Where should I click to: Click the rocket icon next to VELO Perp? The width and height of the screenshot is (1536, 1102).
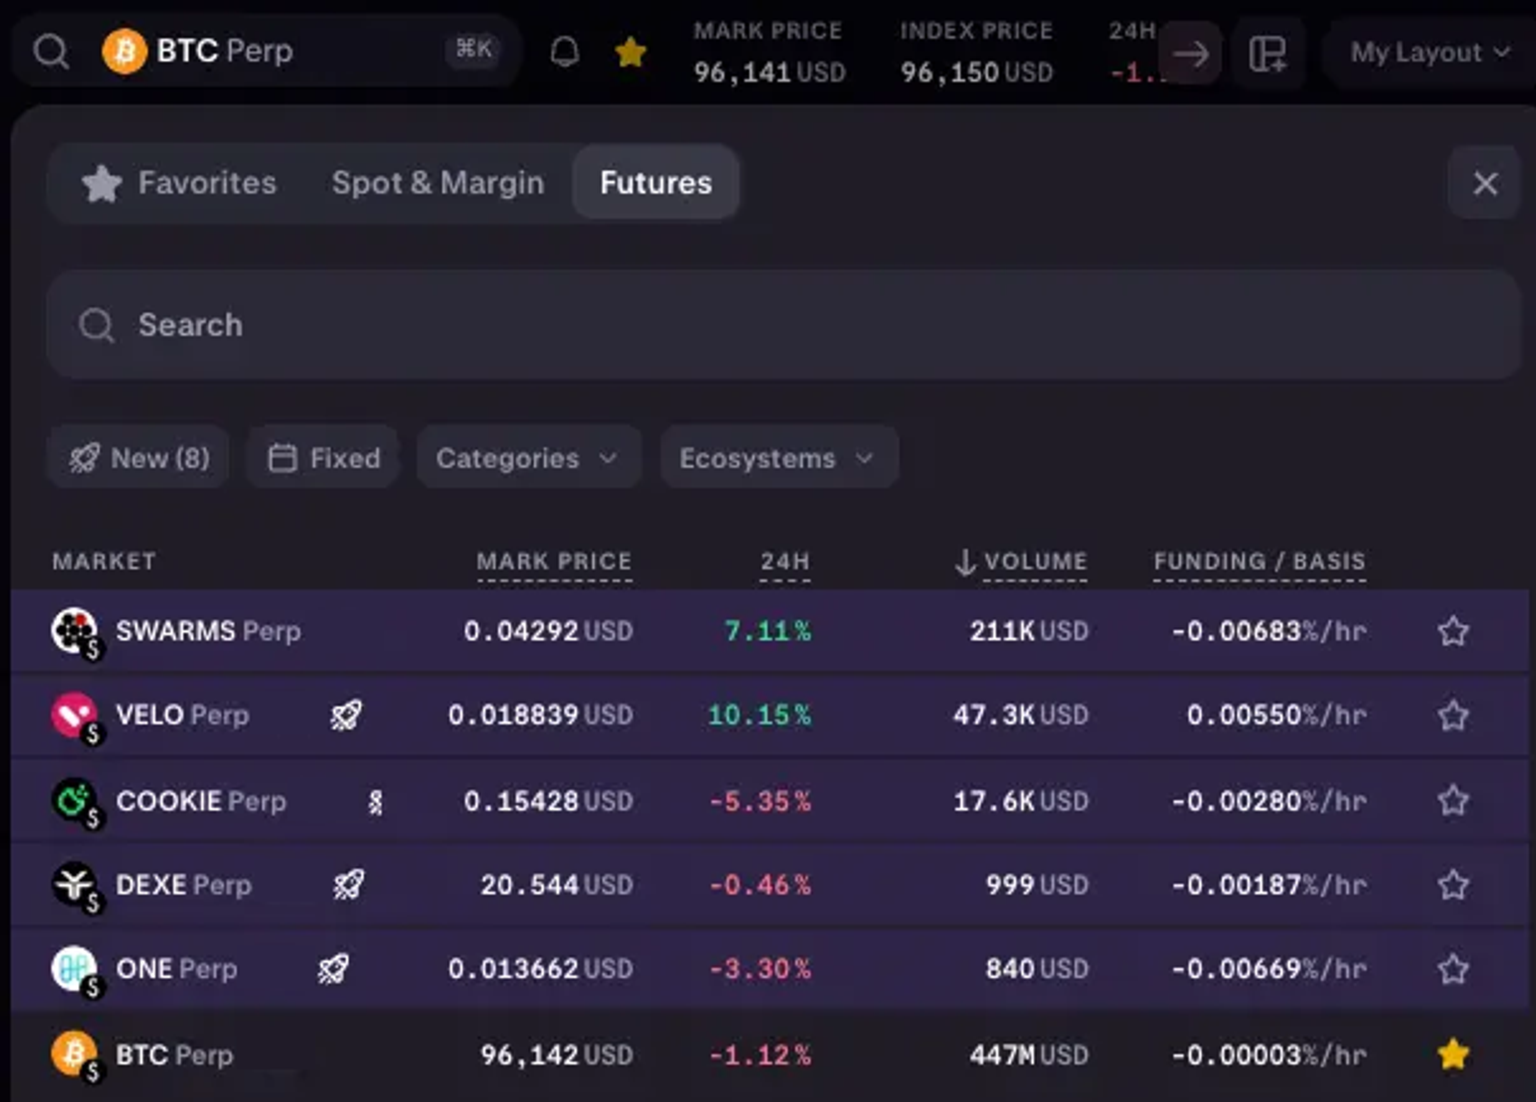click(x=346, y=715)
